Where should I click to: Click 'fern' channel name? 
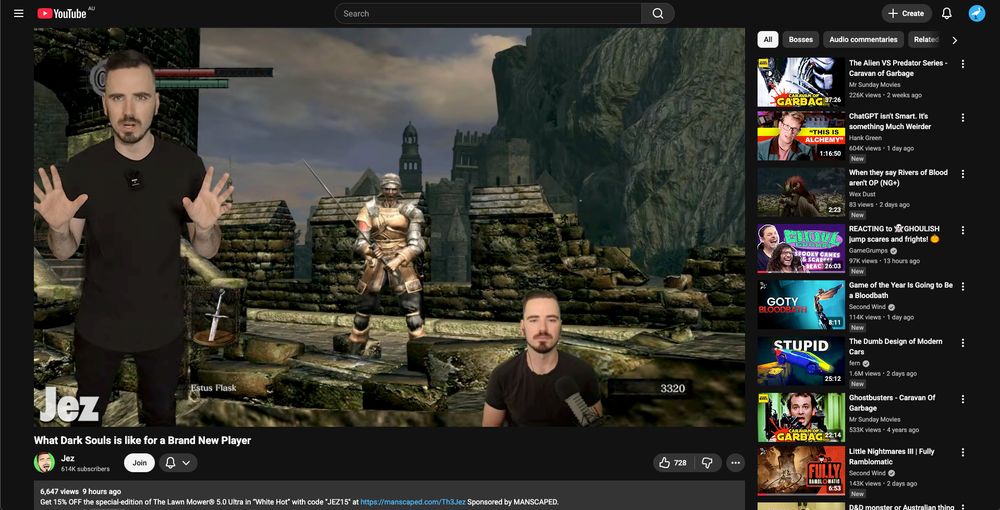(x=855, y=363)
